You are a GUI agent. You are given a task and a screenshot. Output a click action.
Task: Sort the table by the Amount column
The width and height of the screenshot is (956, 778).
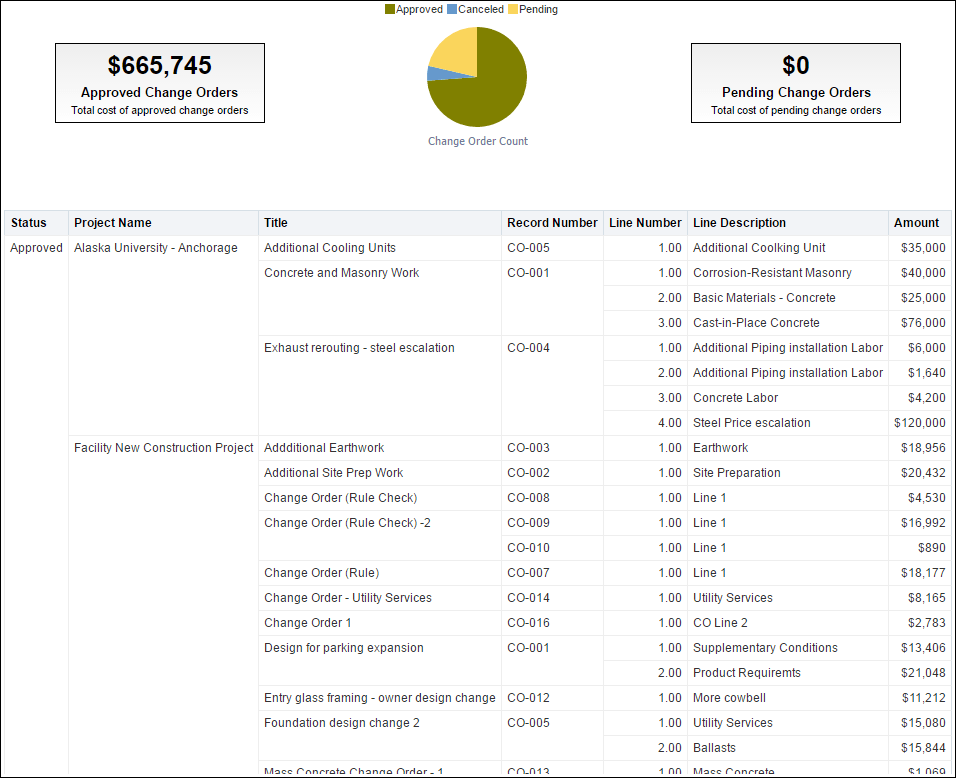tap(918, 222)
